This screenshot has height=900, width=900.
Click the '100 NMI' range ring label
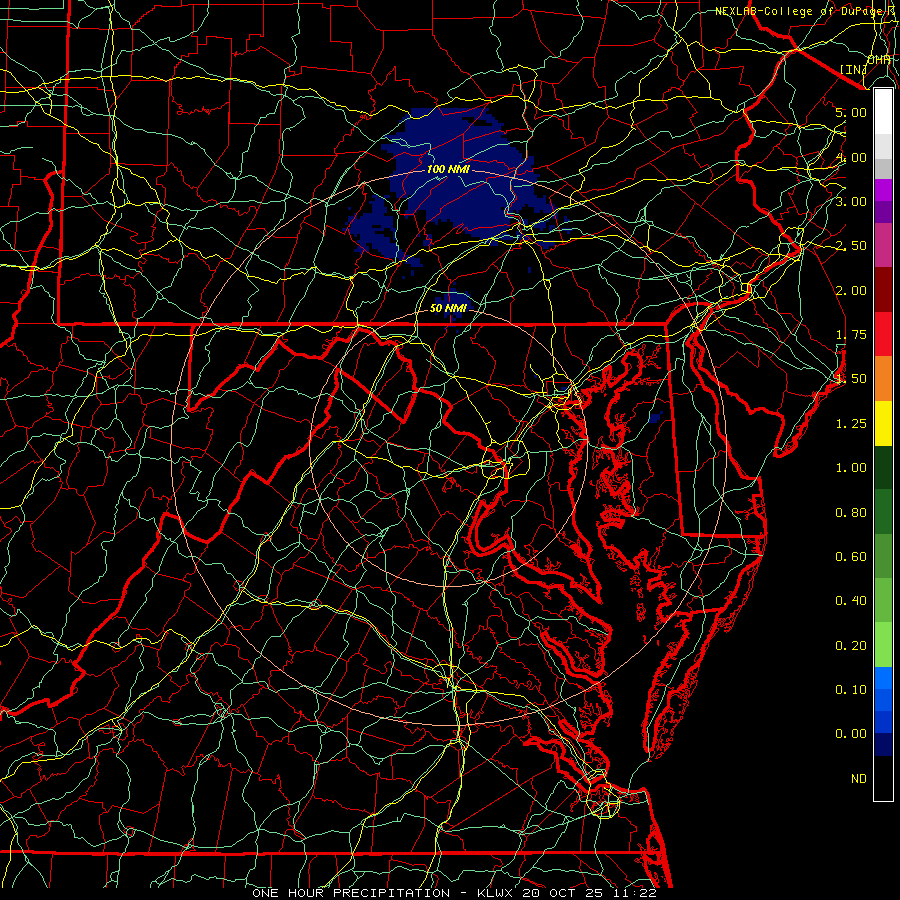[448, 169]
